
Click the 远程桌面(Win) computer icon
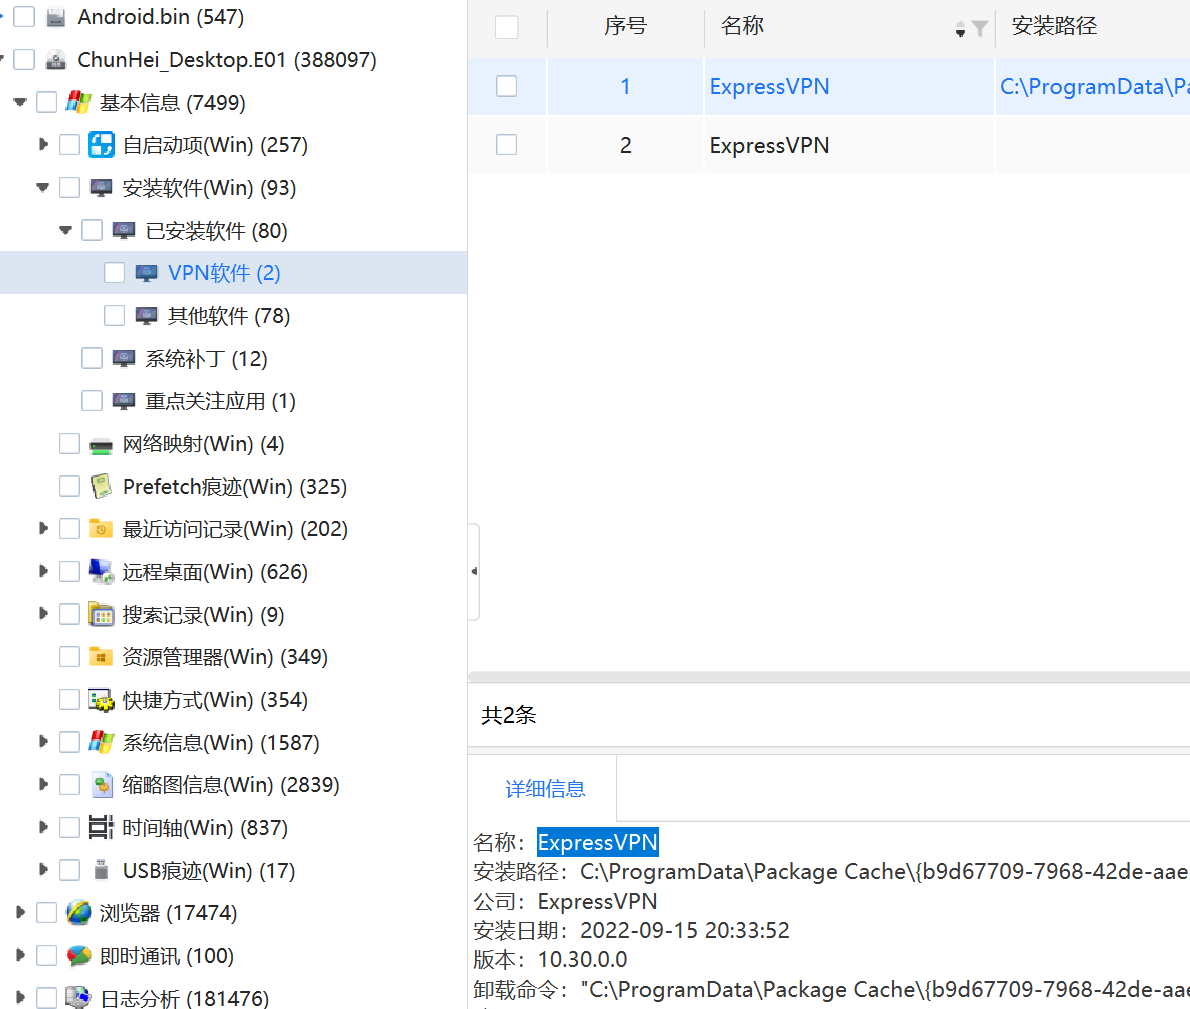(x=101, y=571)
